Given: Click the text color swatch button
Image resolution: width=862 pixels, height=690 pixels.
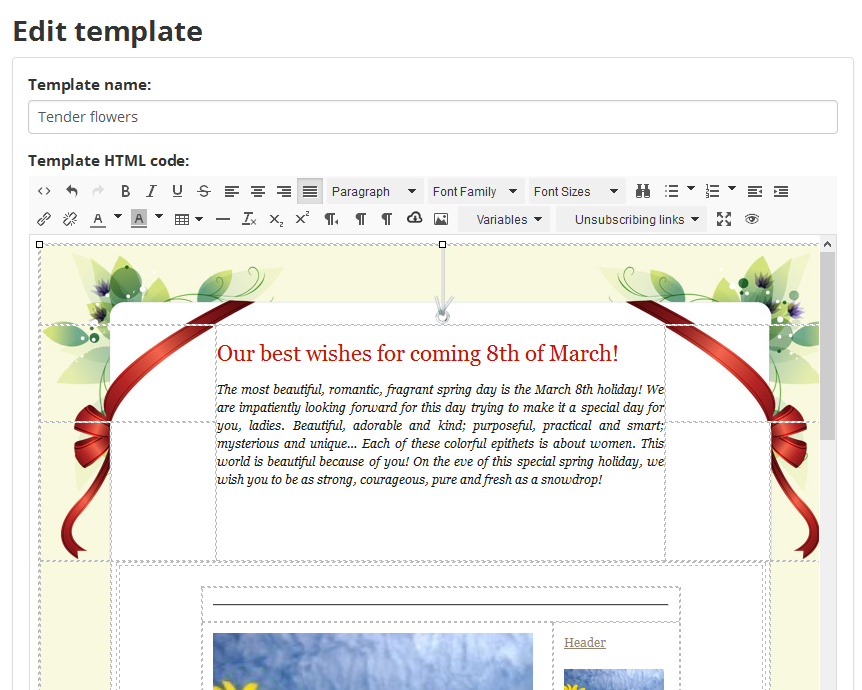Looking at the screenshot, I should tap(98, 219).
